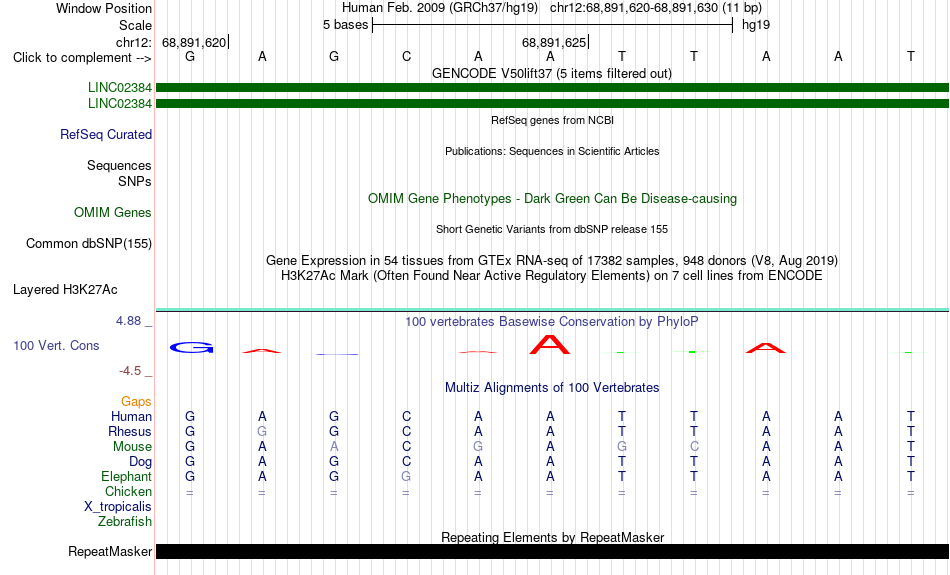Click the large red A PhyloP logo letter
Image resolution: width=950 pixels, height=575 pixels.
point(550,344)
